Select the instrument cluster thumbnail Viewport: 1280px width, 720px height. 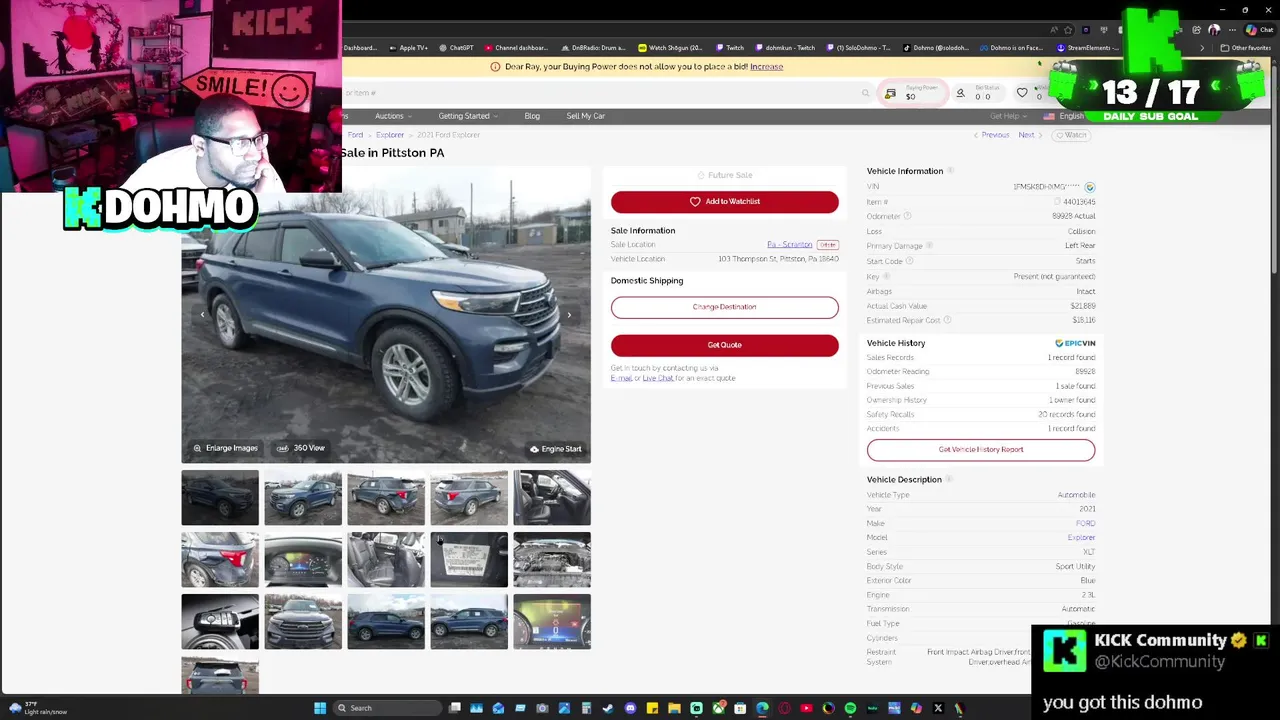(x=303, y=560)
